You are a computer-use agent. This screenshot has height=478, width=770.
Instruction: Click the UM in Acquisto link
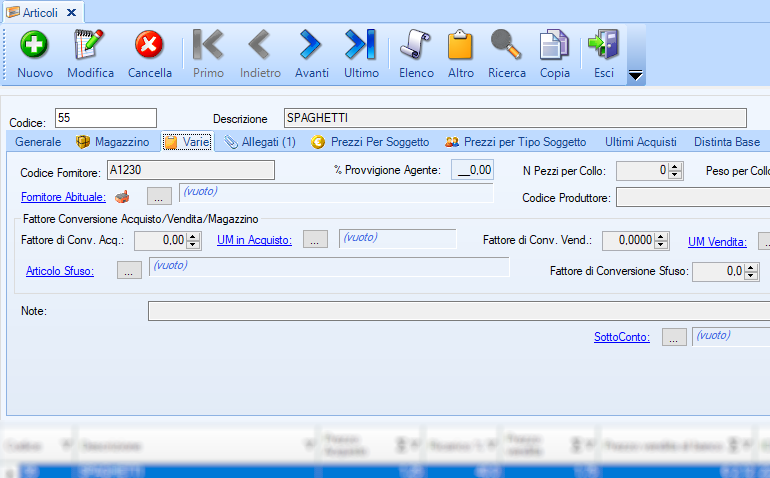click(x=254, y=240)
